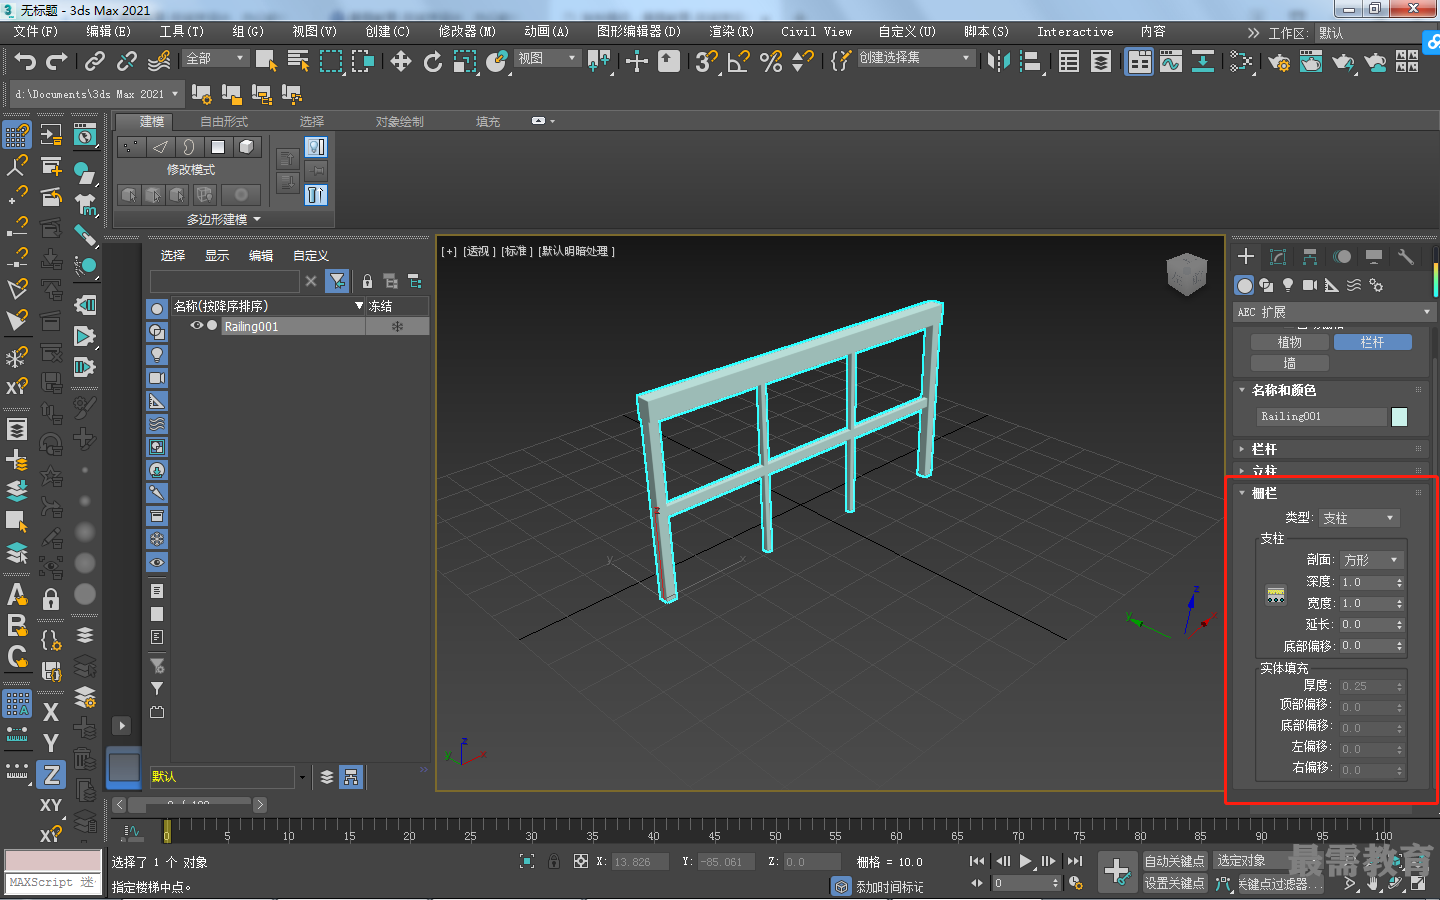
Task: Collapse the 栅栏 rollout
Action: tap(1264, 493)
